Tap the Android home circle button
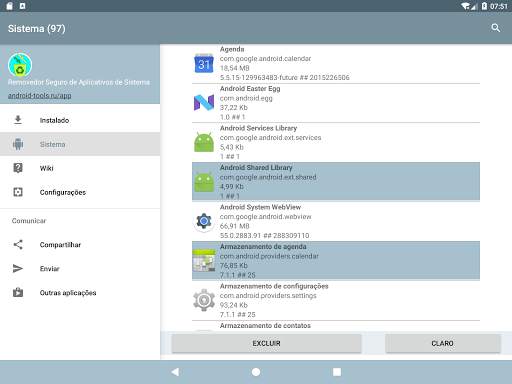The width and height of the screenshot is (512, 384). (x=256, y=372)
